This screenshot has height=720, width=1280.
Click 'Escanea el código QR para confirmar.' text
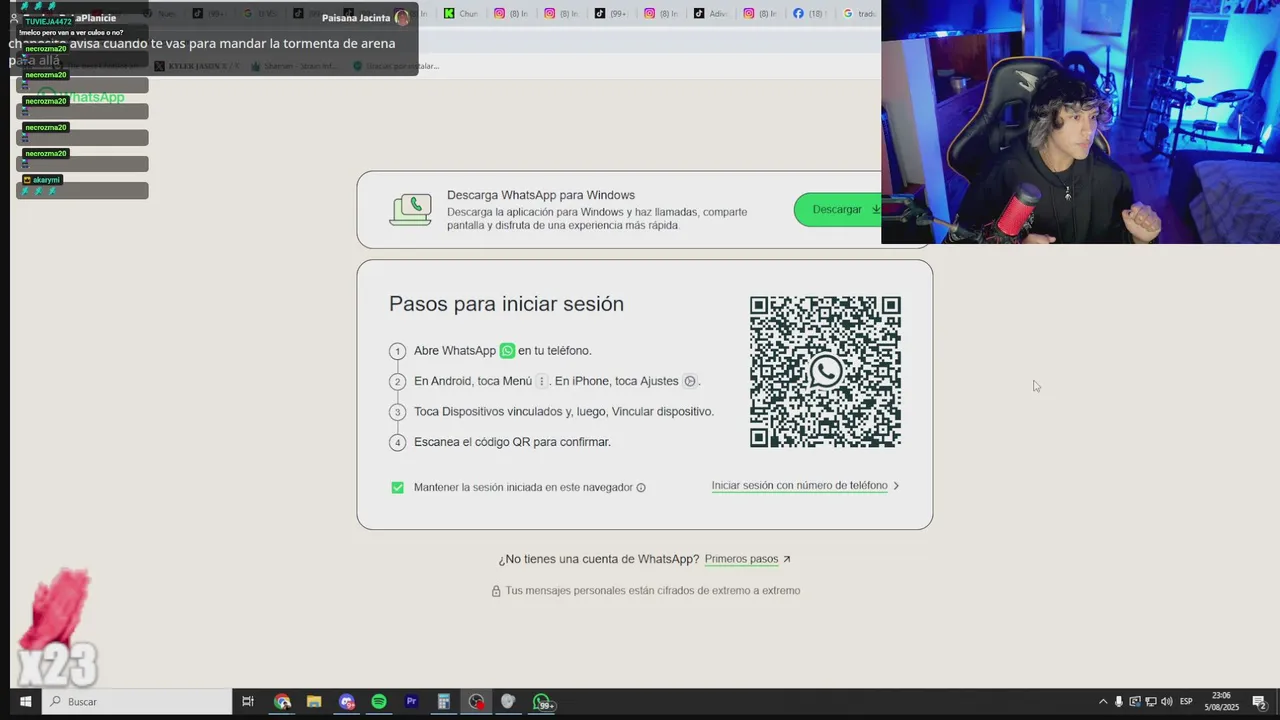point(512,442)
